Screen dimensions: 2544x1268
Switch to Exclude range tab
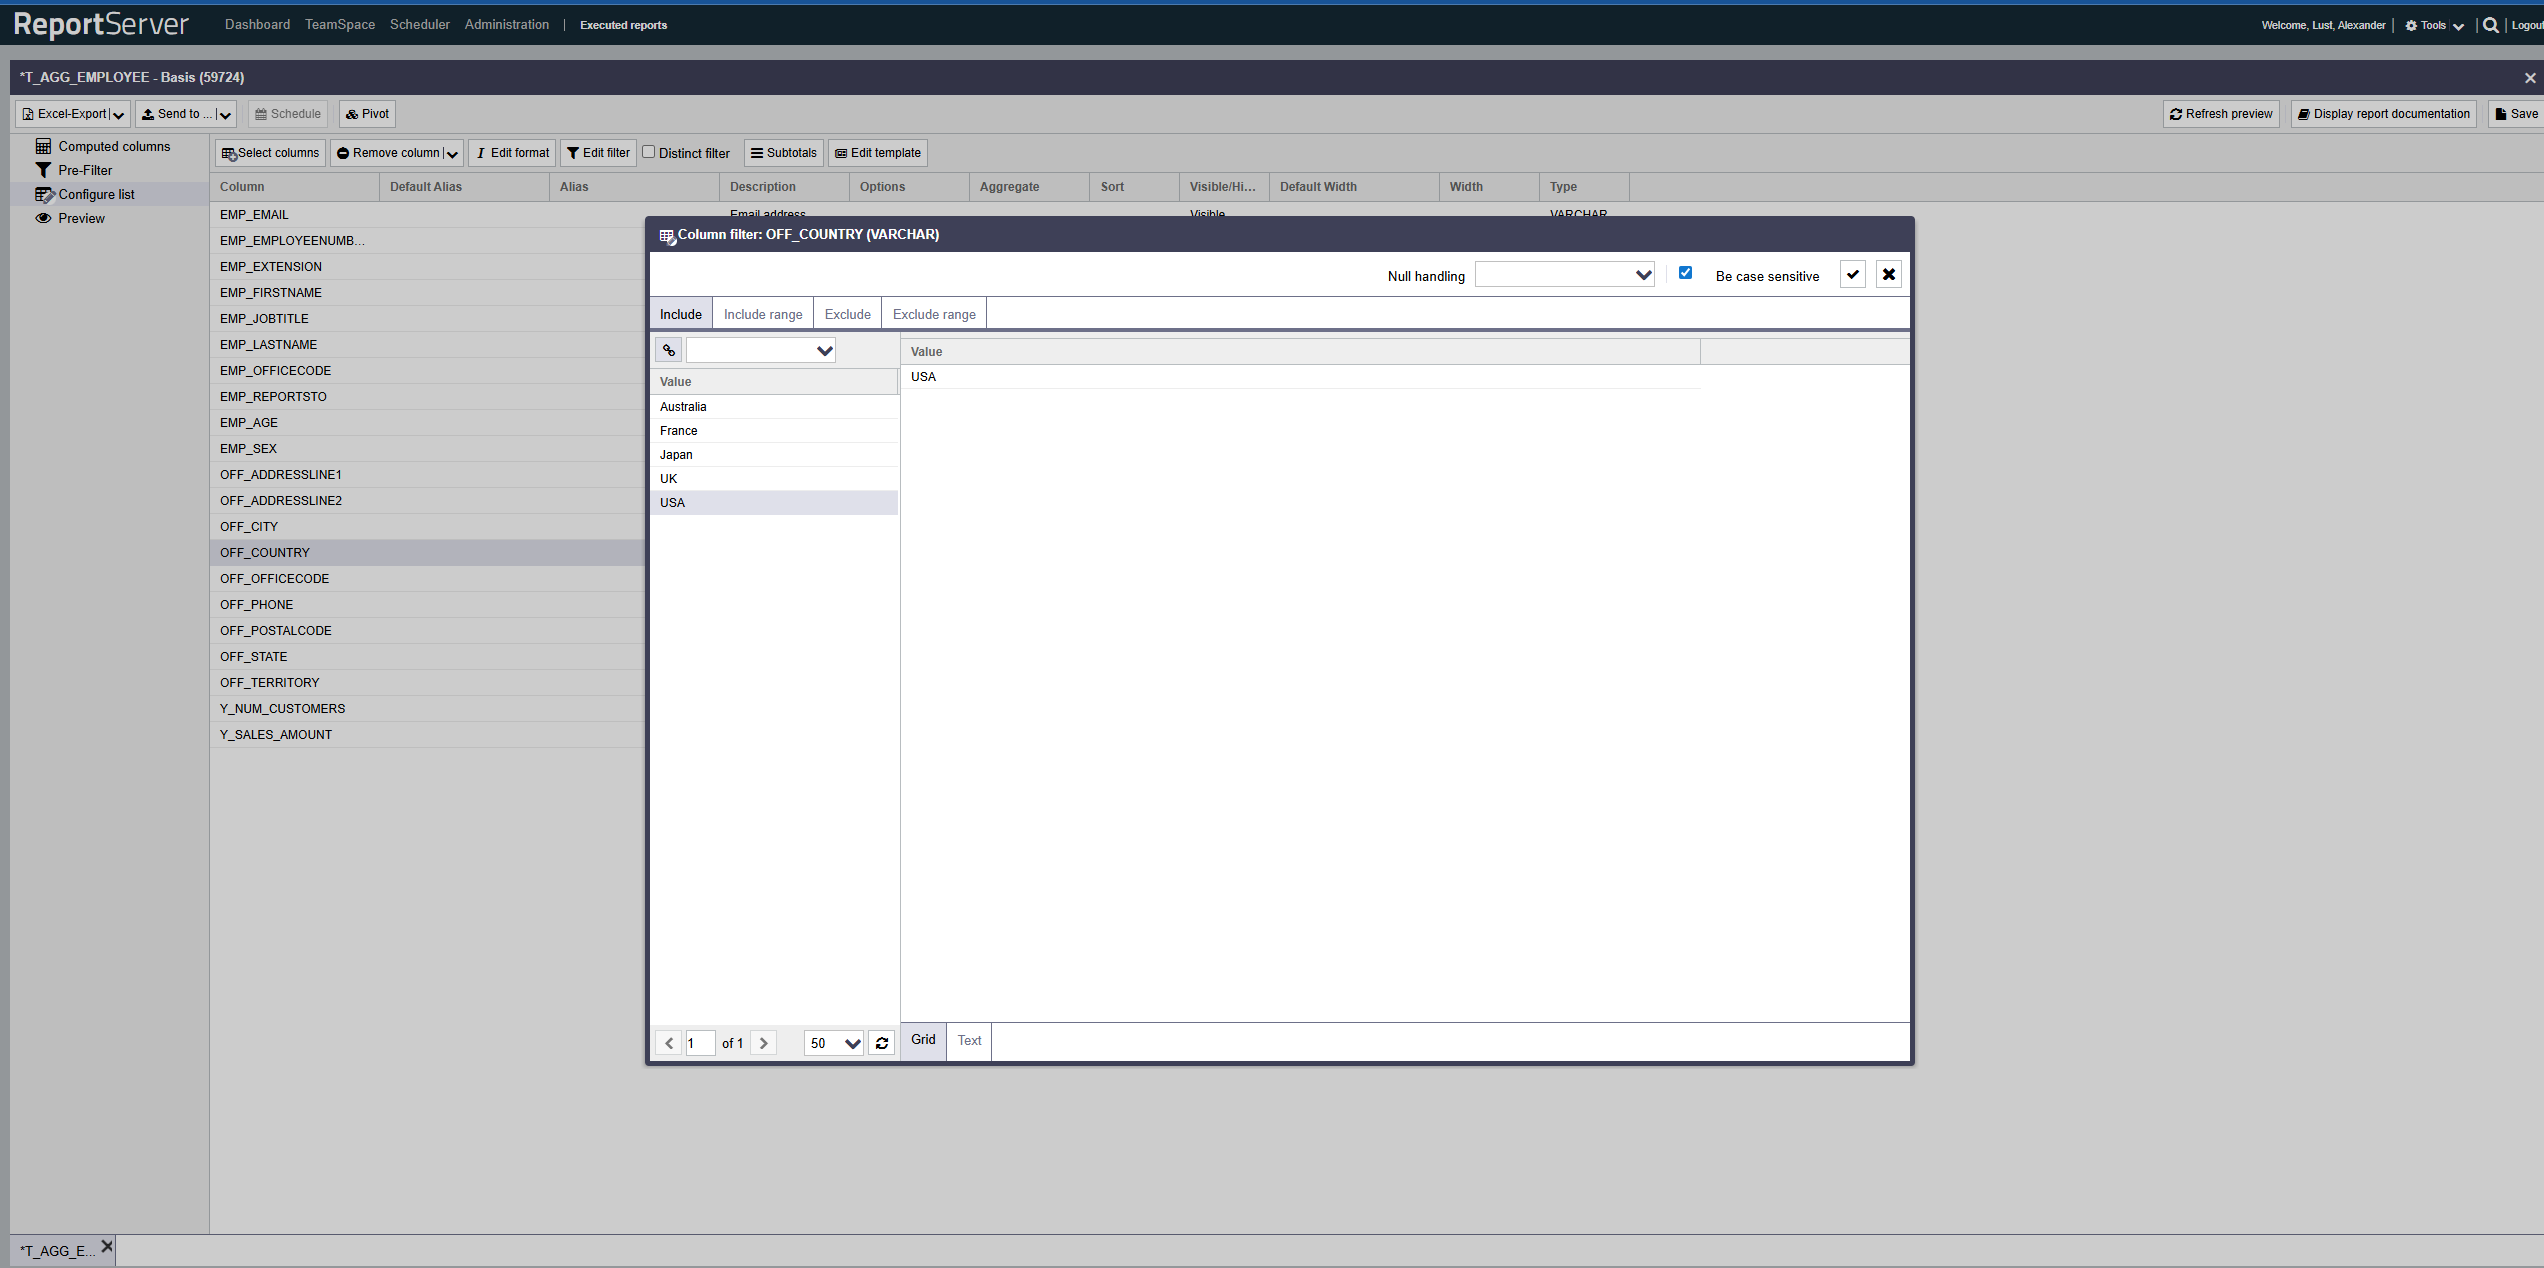933,314
